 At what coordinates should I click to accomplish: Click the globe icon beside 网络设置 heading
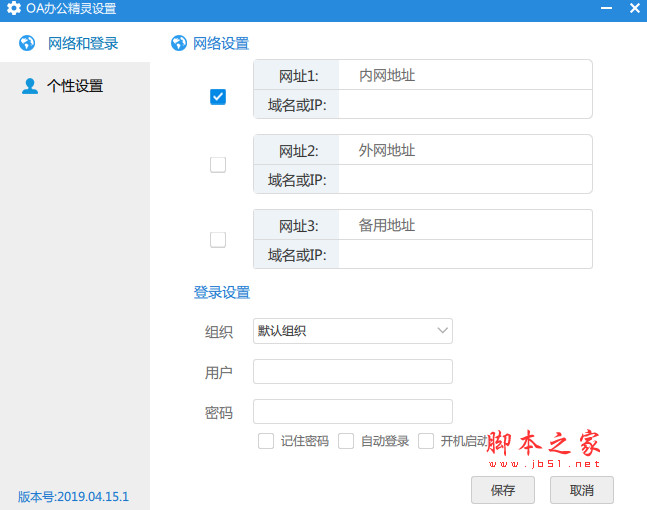[x=179, y=44]
